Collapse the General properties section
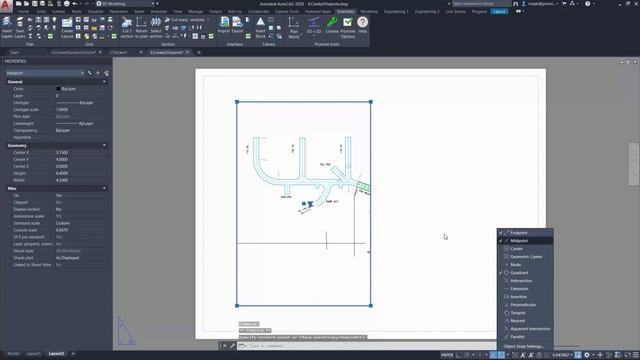The width and height of the screenshot is (640, 360). (x=104, y=82)
